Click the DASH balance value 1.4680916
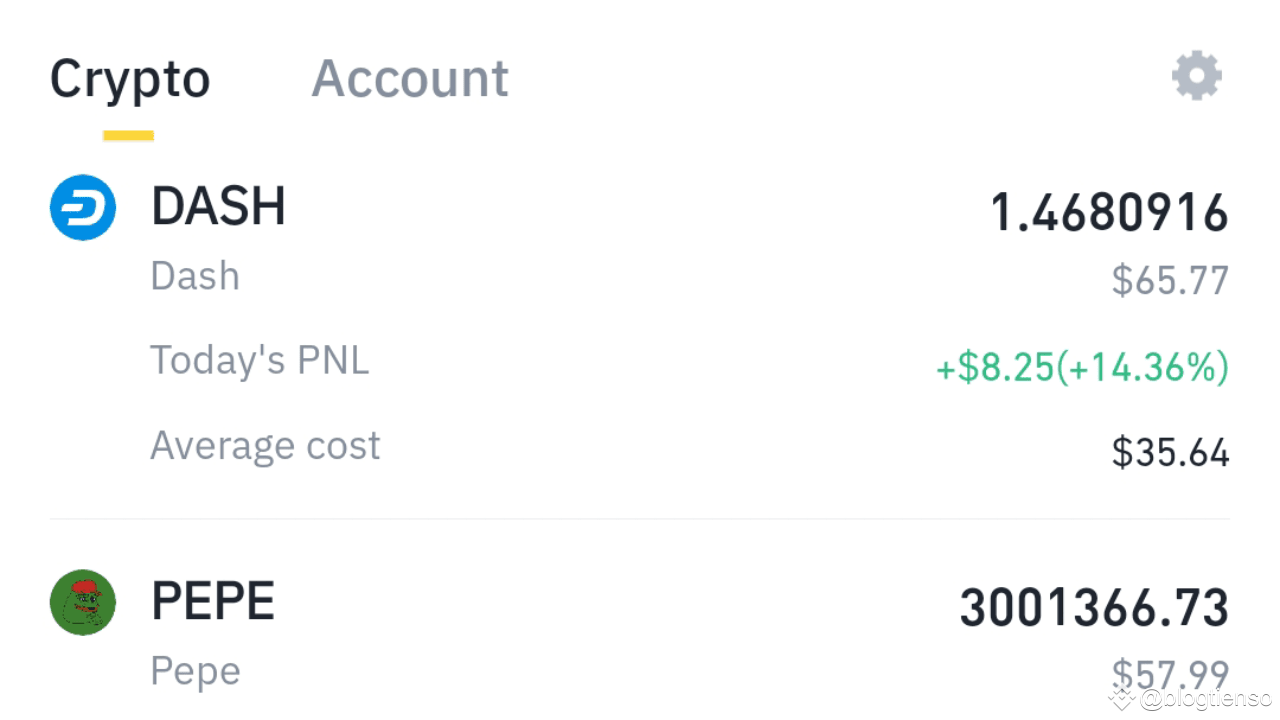The width and height of the screenshot is (1280, 720). (1108, 212)
